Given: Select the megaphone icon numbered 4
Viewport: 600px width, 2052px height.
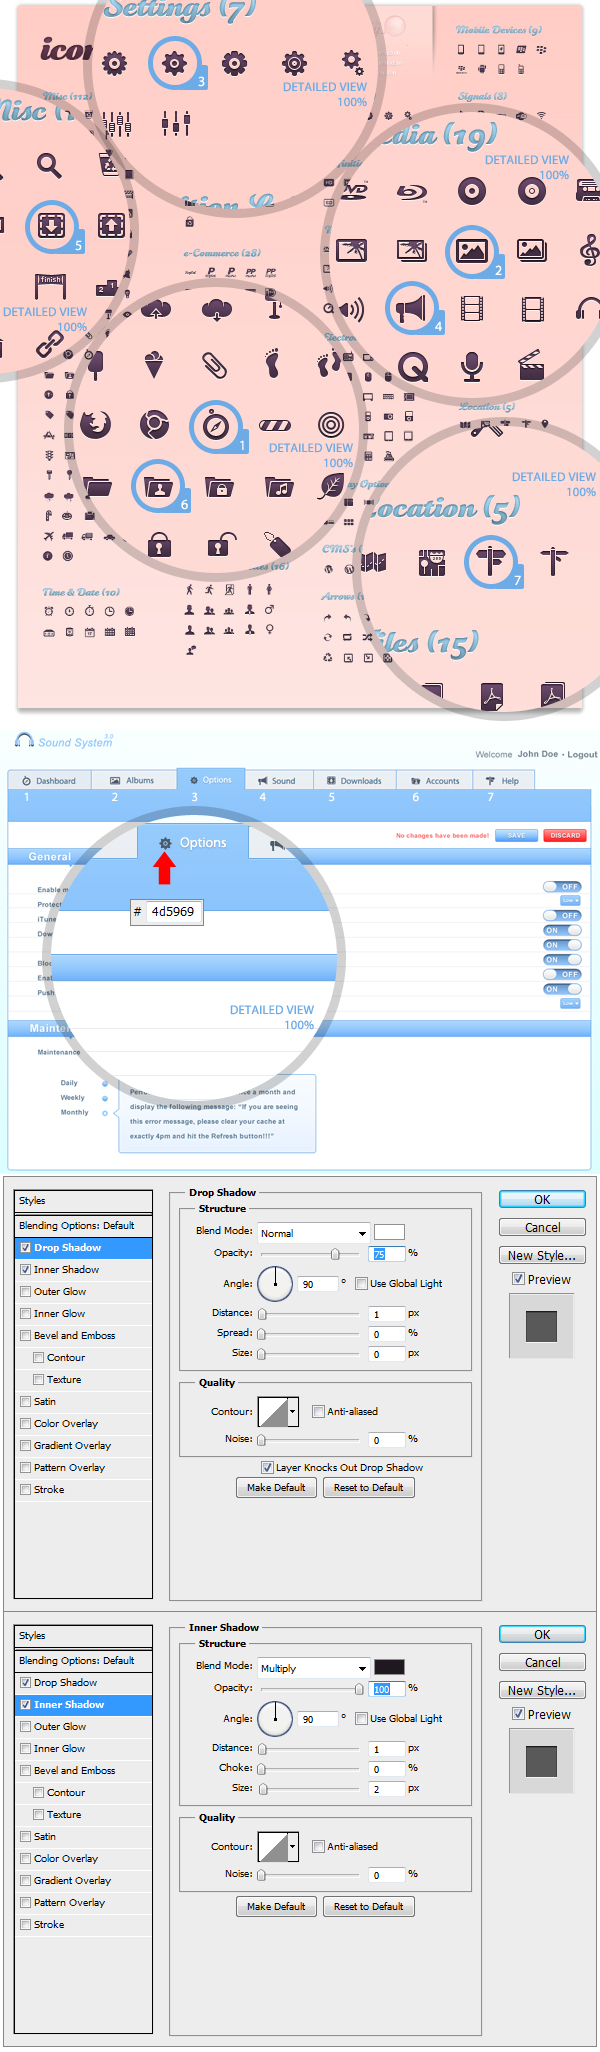Looking at the screenshot, I should [x=411, y=308].
